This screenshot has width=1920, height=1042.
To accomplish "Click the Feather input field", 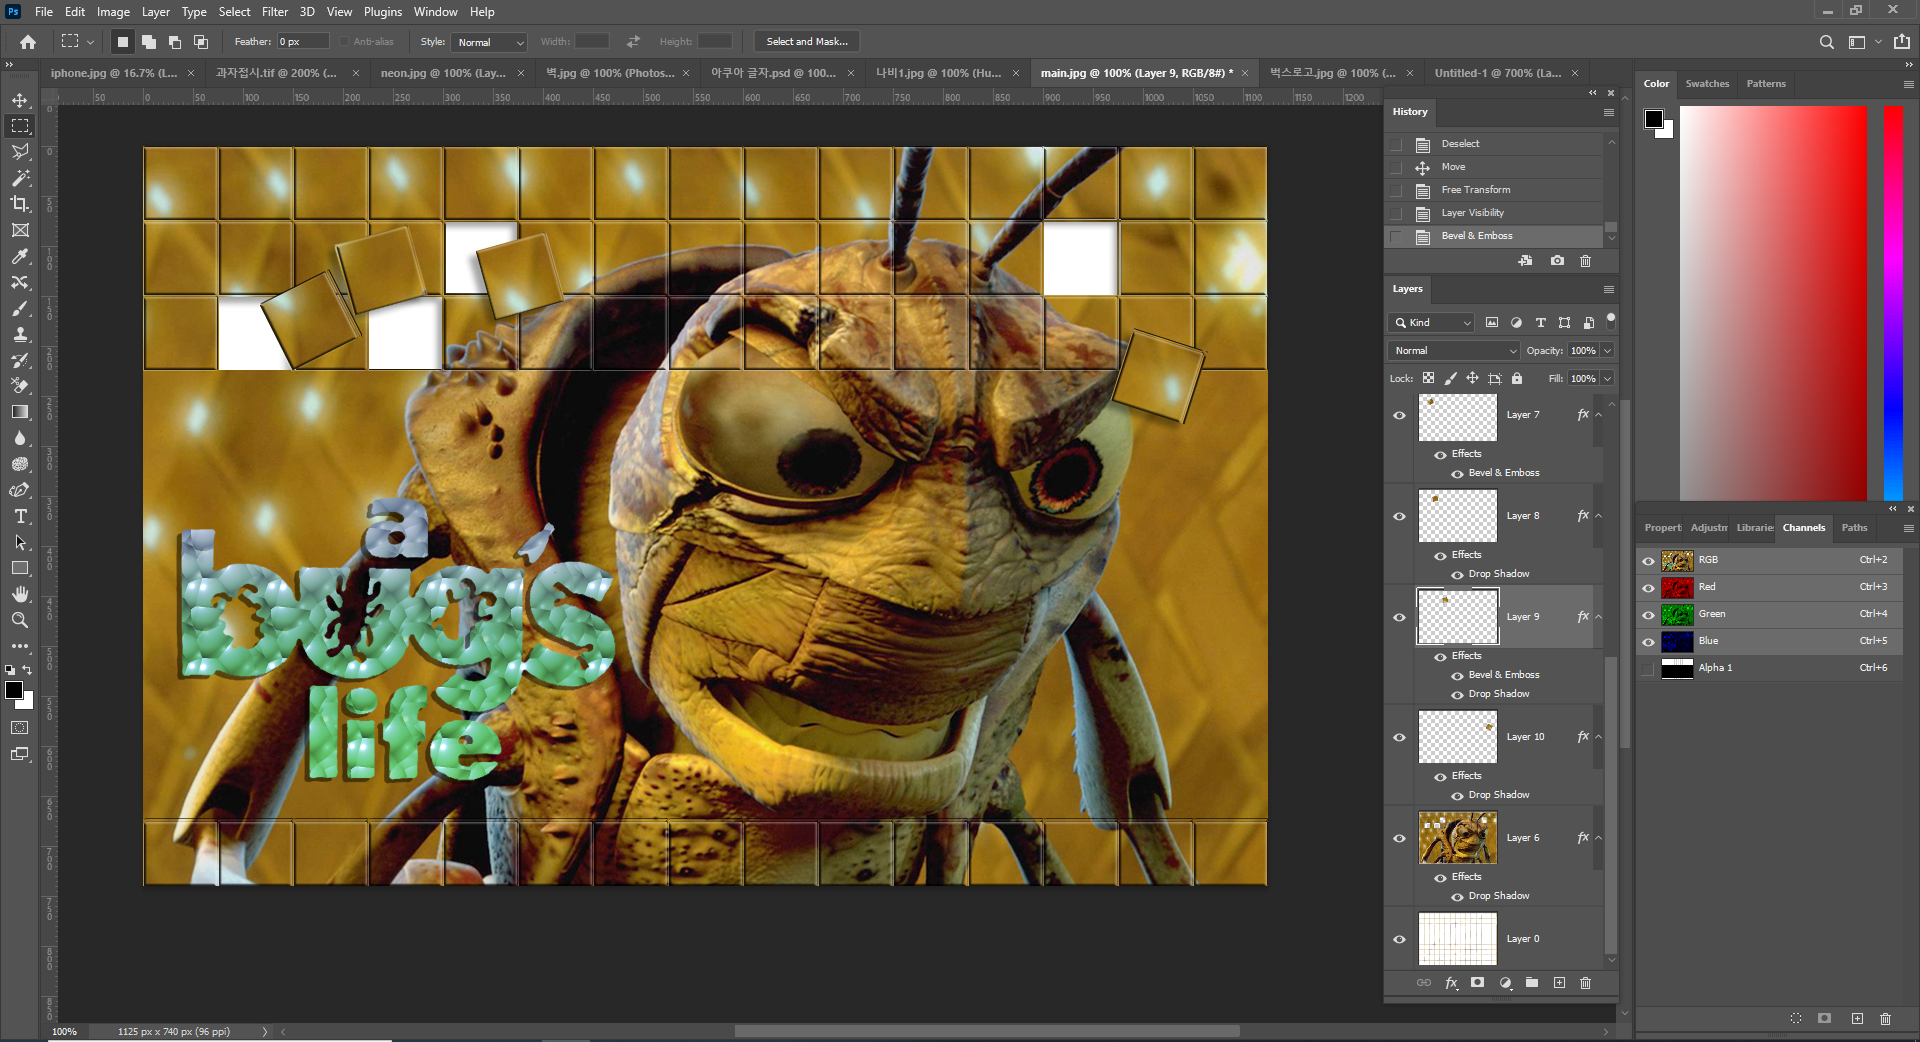I will click(302, 42).
